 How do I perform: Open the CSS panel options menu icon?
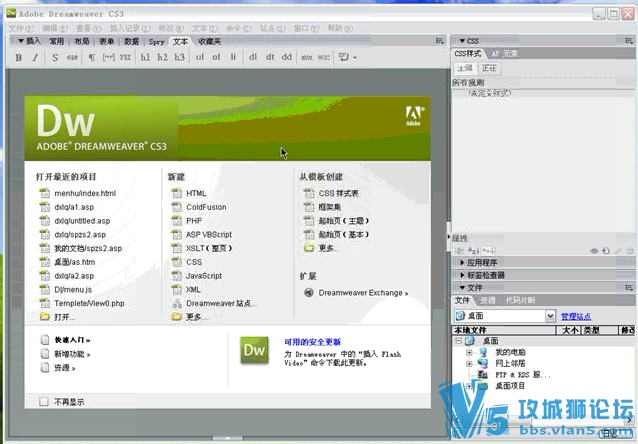[x=629, y=41]
